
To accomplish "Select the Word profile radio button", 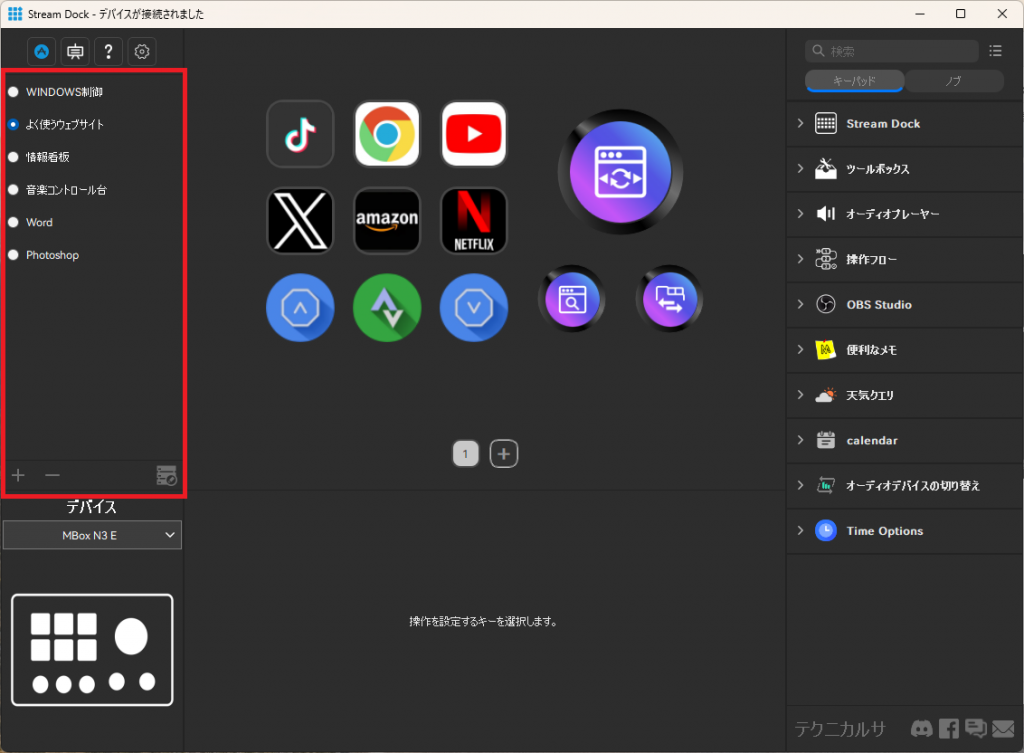I will click(13, 222).
